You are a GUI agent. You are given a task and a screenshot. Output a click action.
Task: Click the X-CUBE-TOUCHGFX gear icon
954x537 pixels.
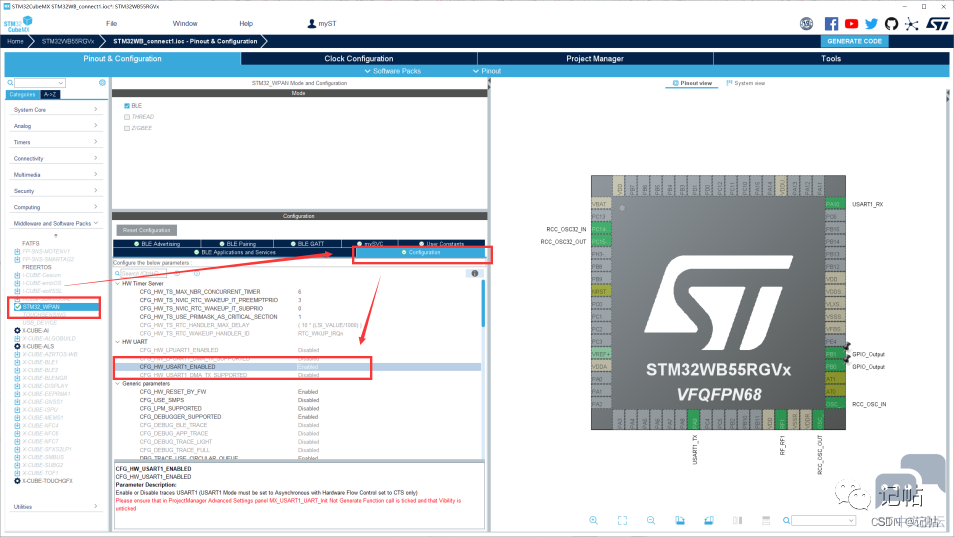[17, 481]
